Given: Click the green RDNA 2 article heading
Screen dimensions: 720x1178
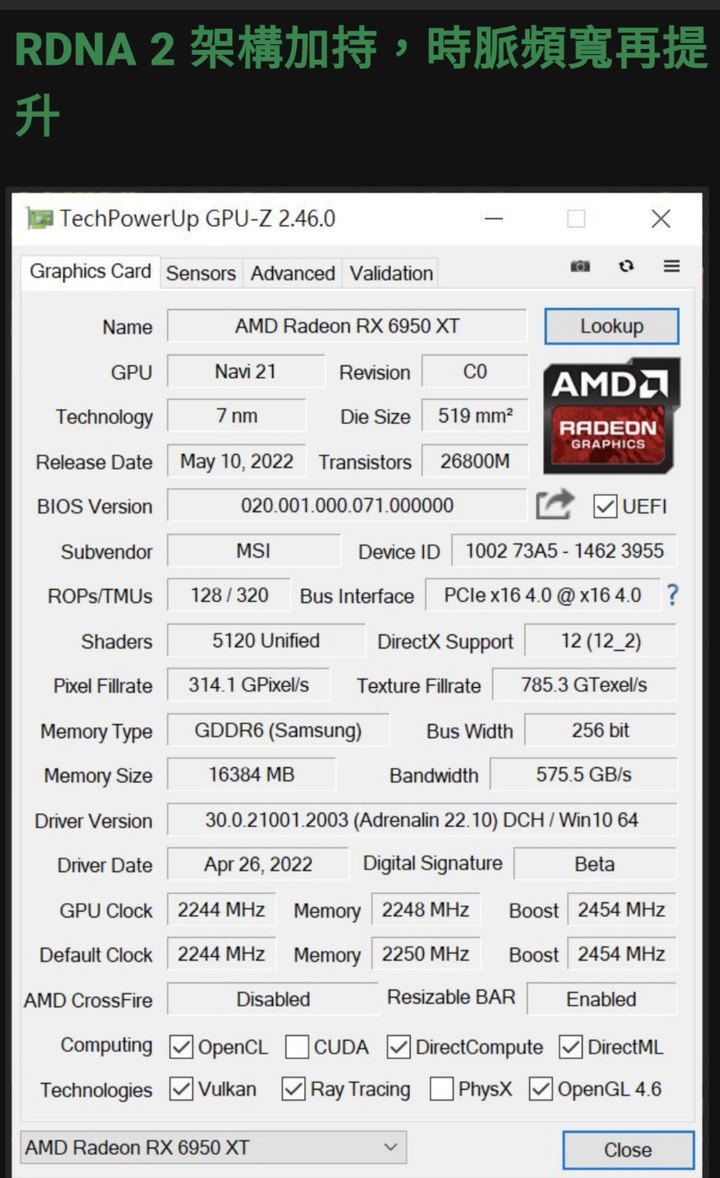Looking at the screenshot, I should point(360,81).
